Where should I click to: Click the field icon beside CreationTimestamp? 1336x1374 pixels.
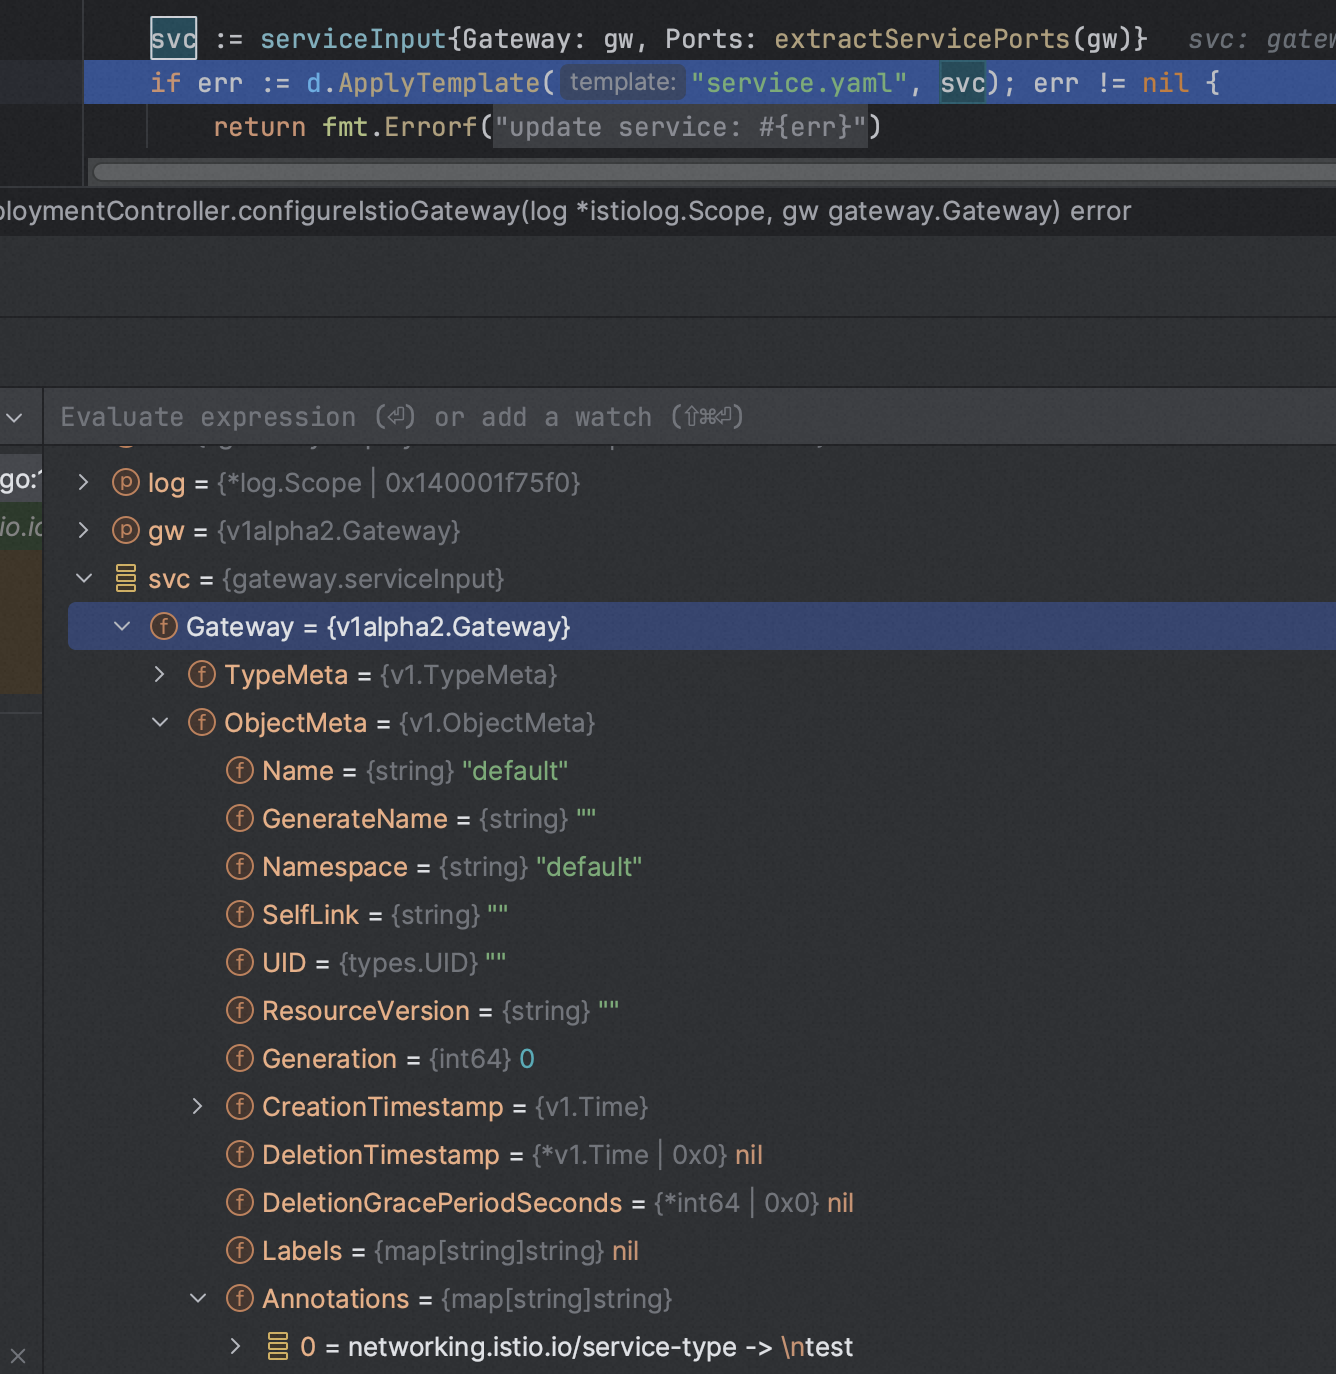click(x=240, y=1107)
